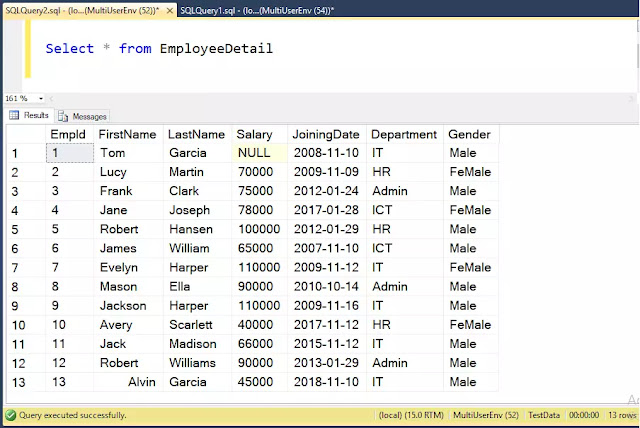Open the 161 % zoom dropdown
Viewport: 640px width, 428px height.
coord(41,98)
